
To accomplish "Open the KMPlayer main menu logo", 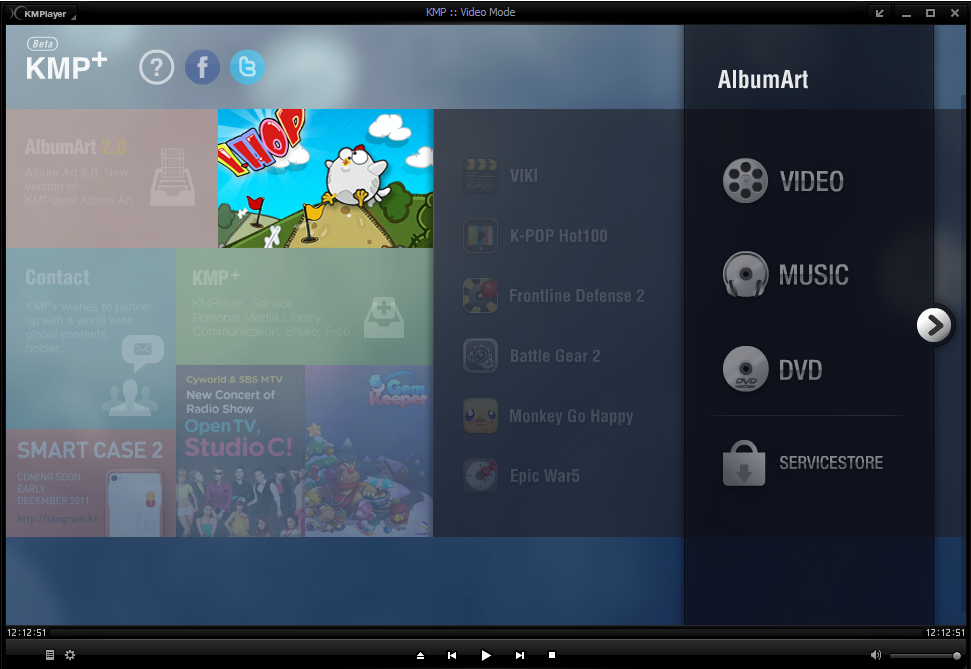I will pos(40,13).
